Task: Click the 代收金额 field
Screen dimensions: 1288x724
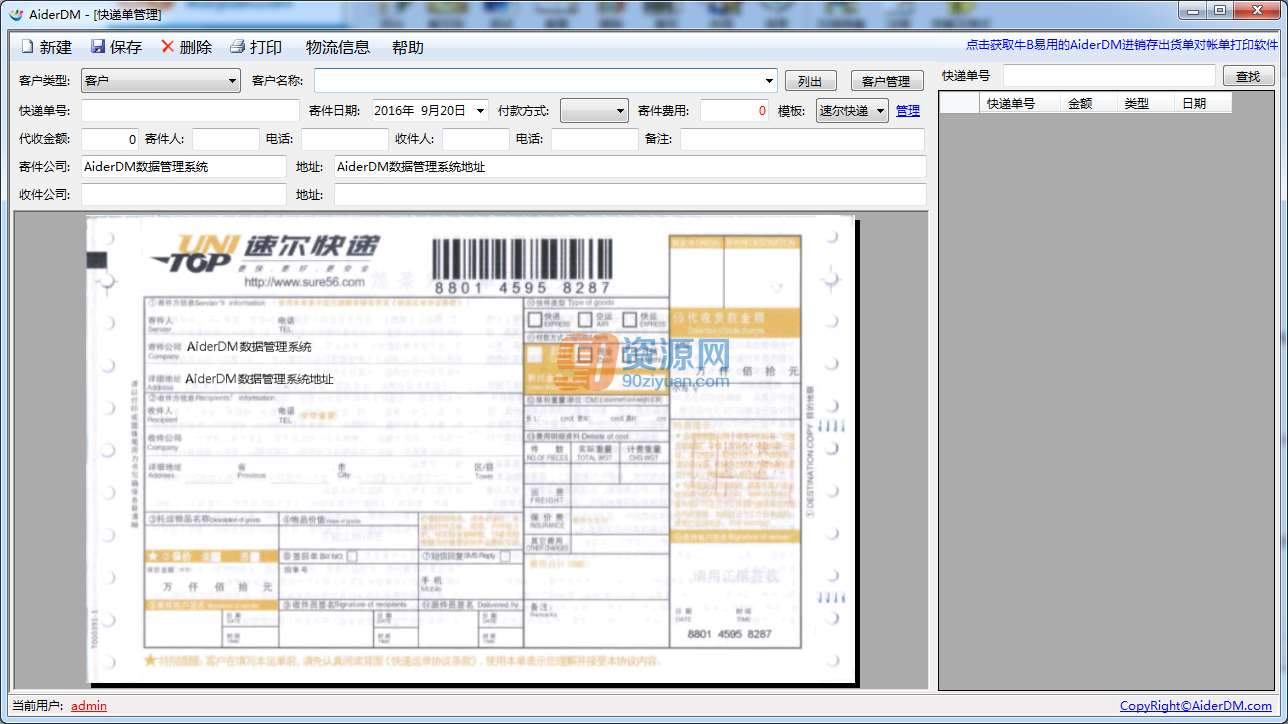Action: pos(110,139)
